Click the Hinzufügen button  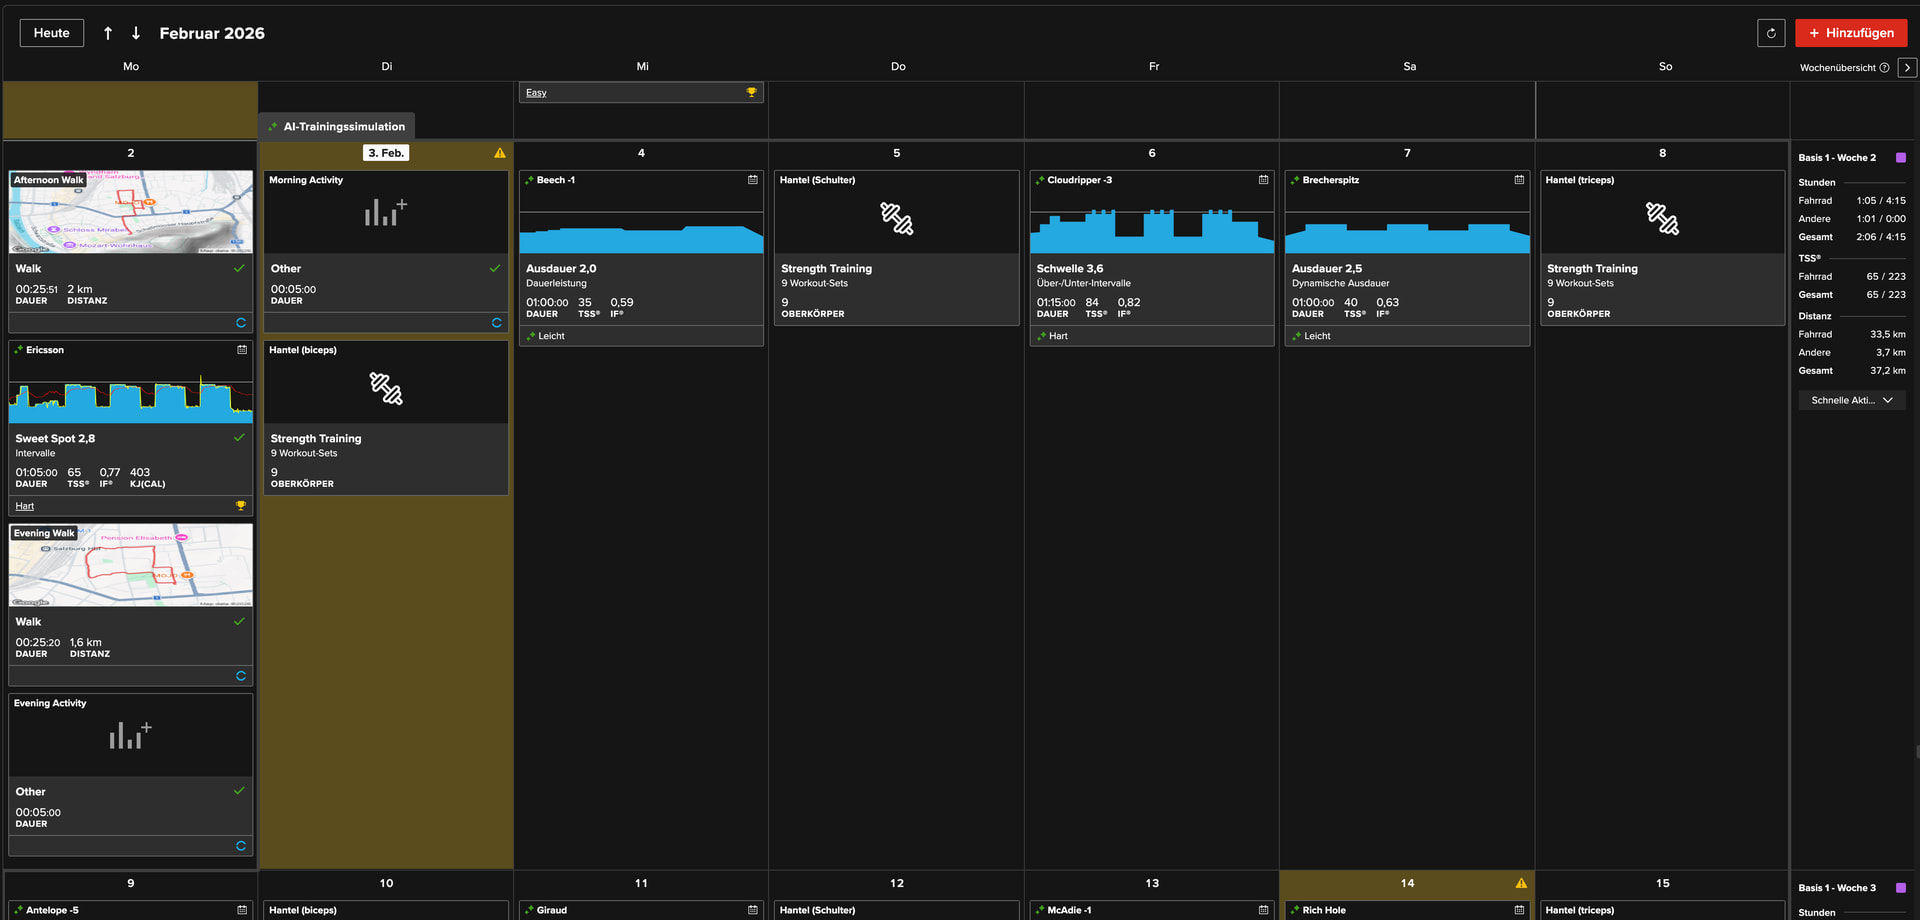pyautogui.click(x=1850, y=33)
